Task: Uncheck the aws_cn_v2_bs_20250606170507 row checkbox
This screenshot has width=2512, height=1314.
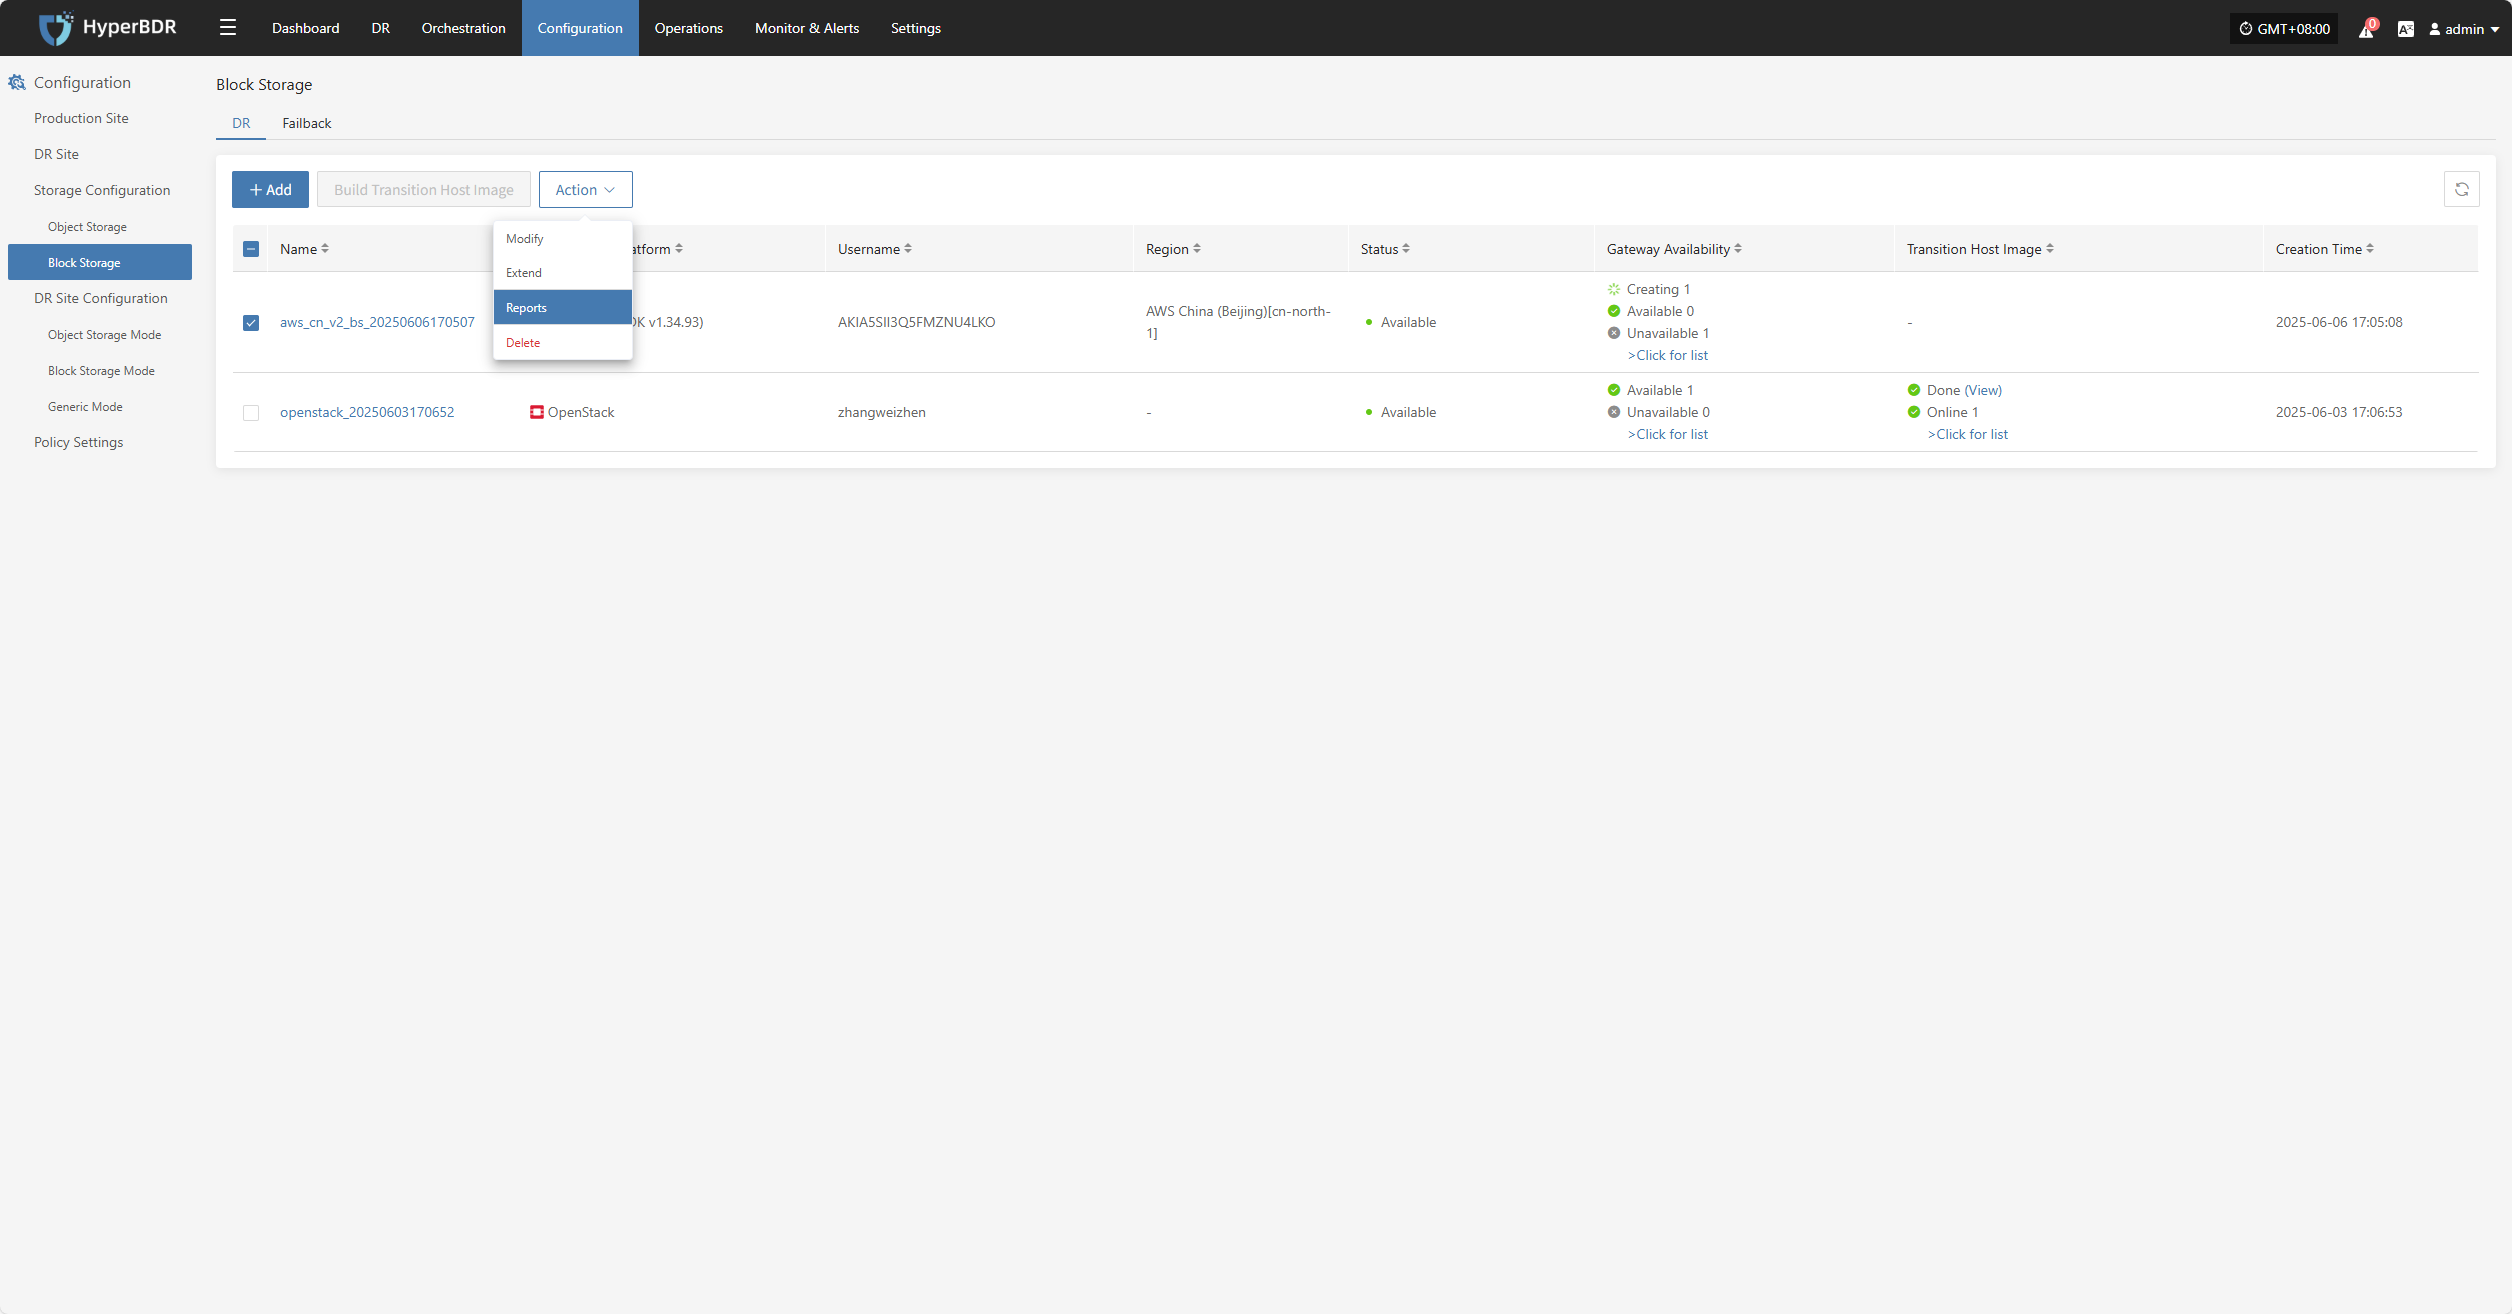Action: coord(251,323)
